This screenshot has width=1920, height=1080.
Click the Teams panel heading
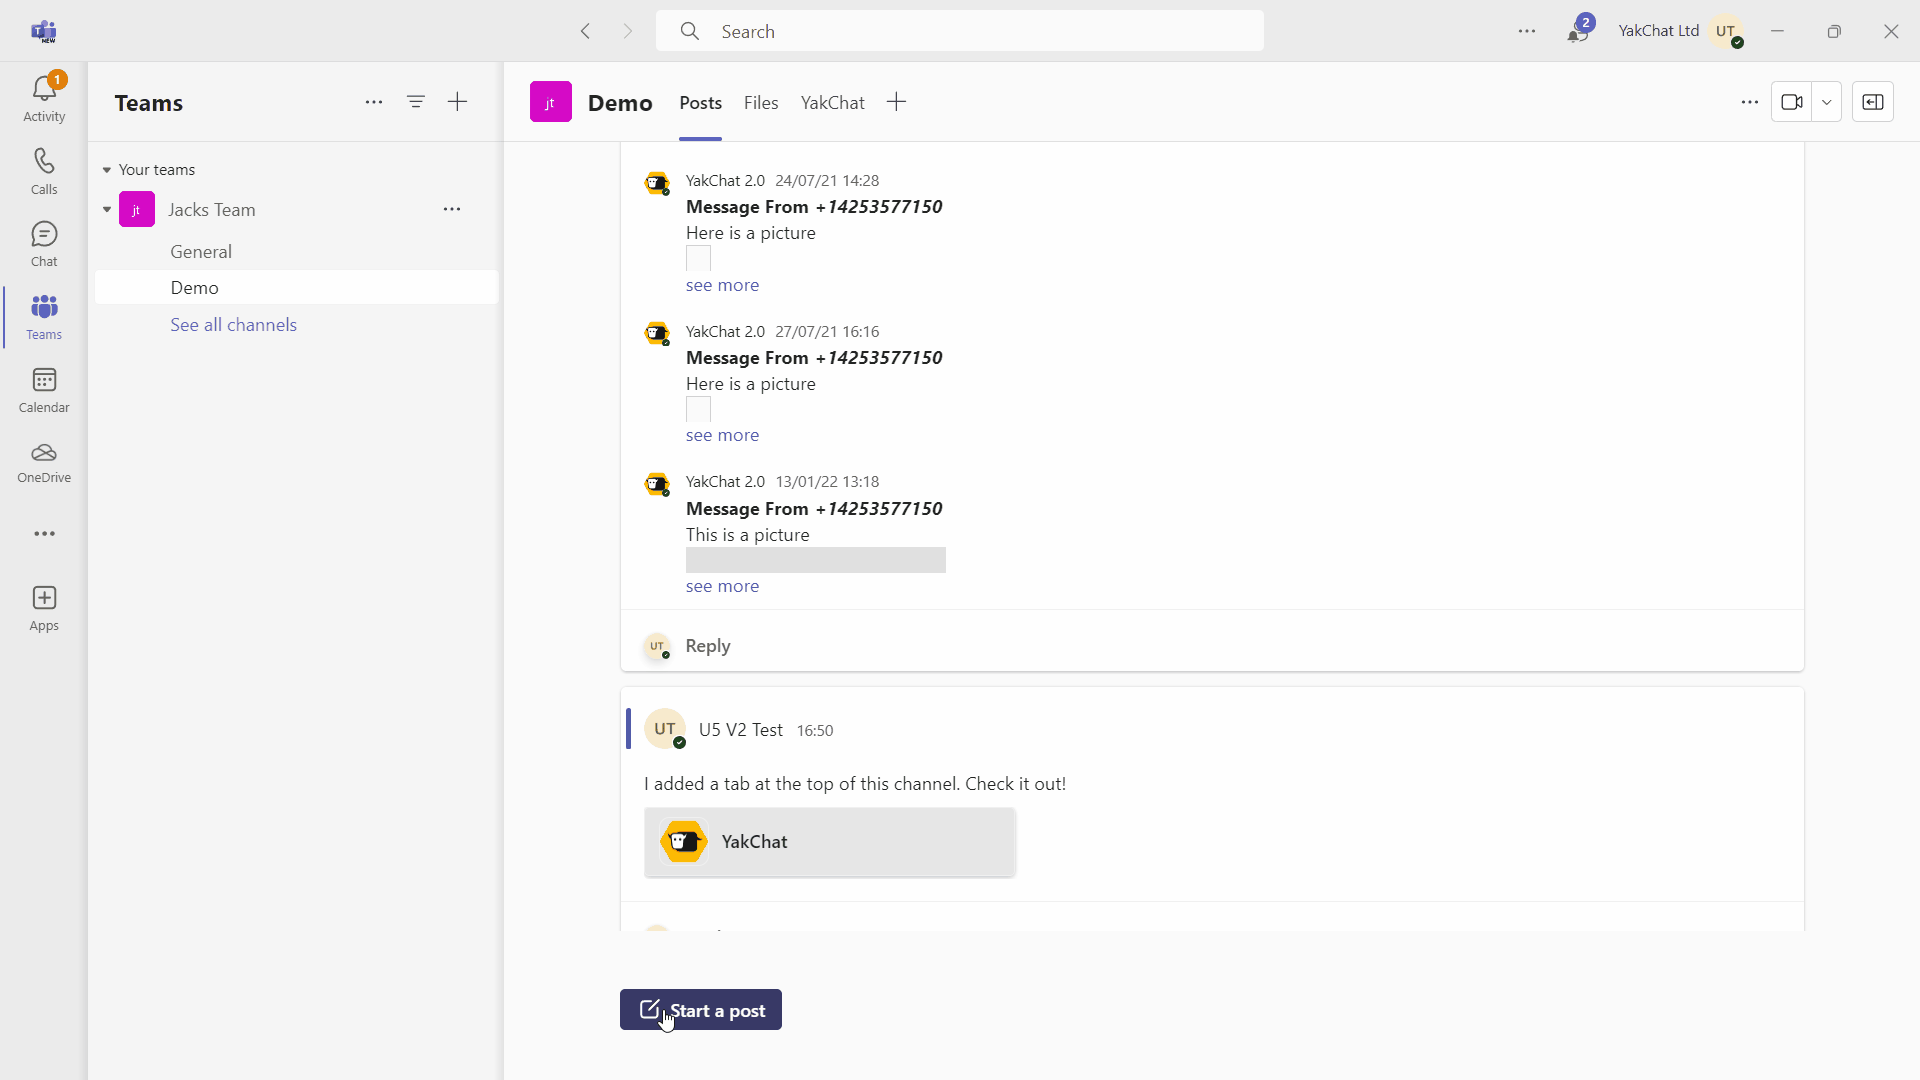click(x=149, y=103)
